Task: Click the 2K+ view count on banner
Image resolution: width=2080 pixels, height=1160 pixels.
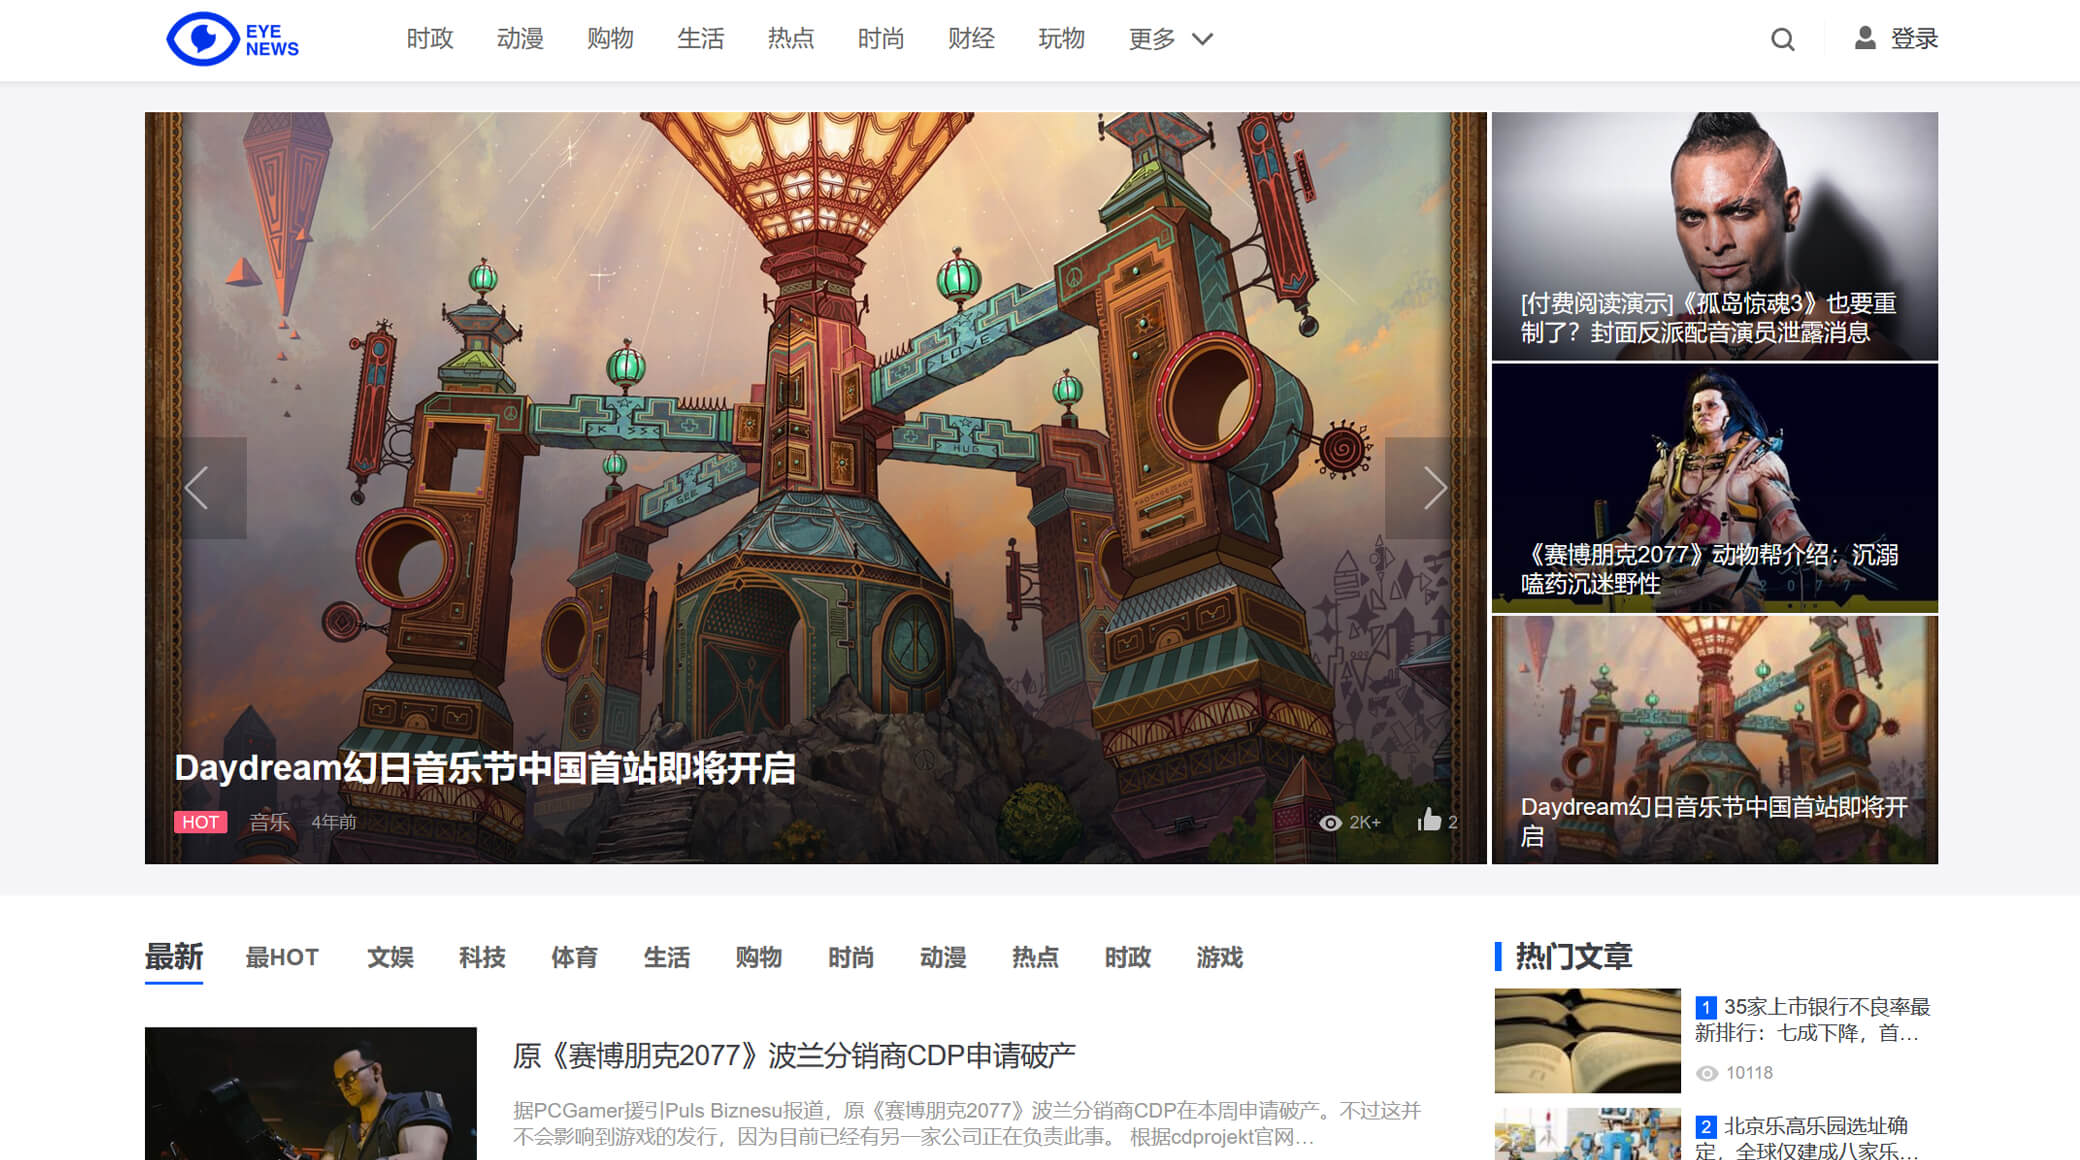Action: tap(1365, 822)
